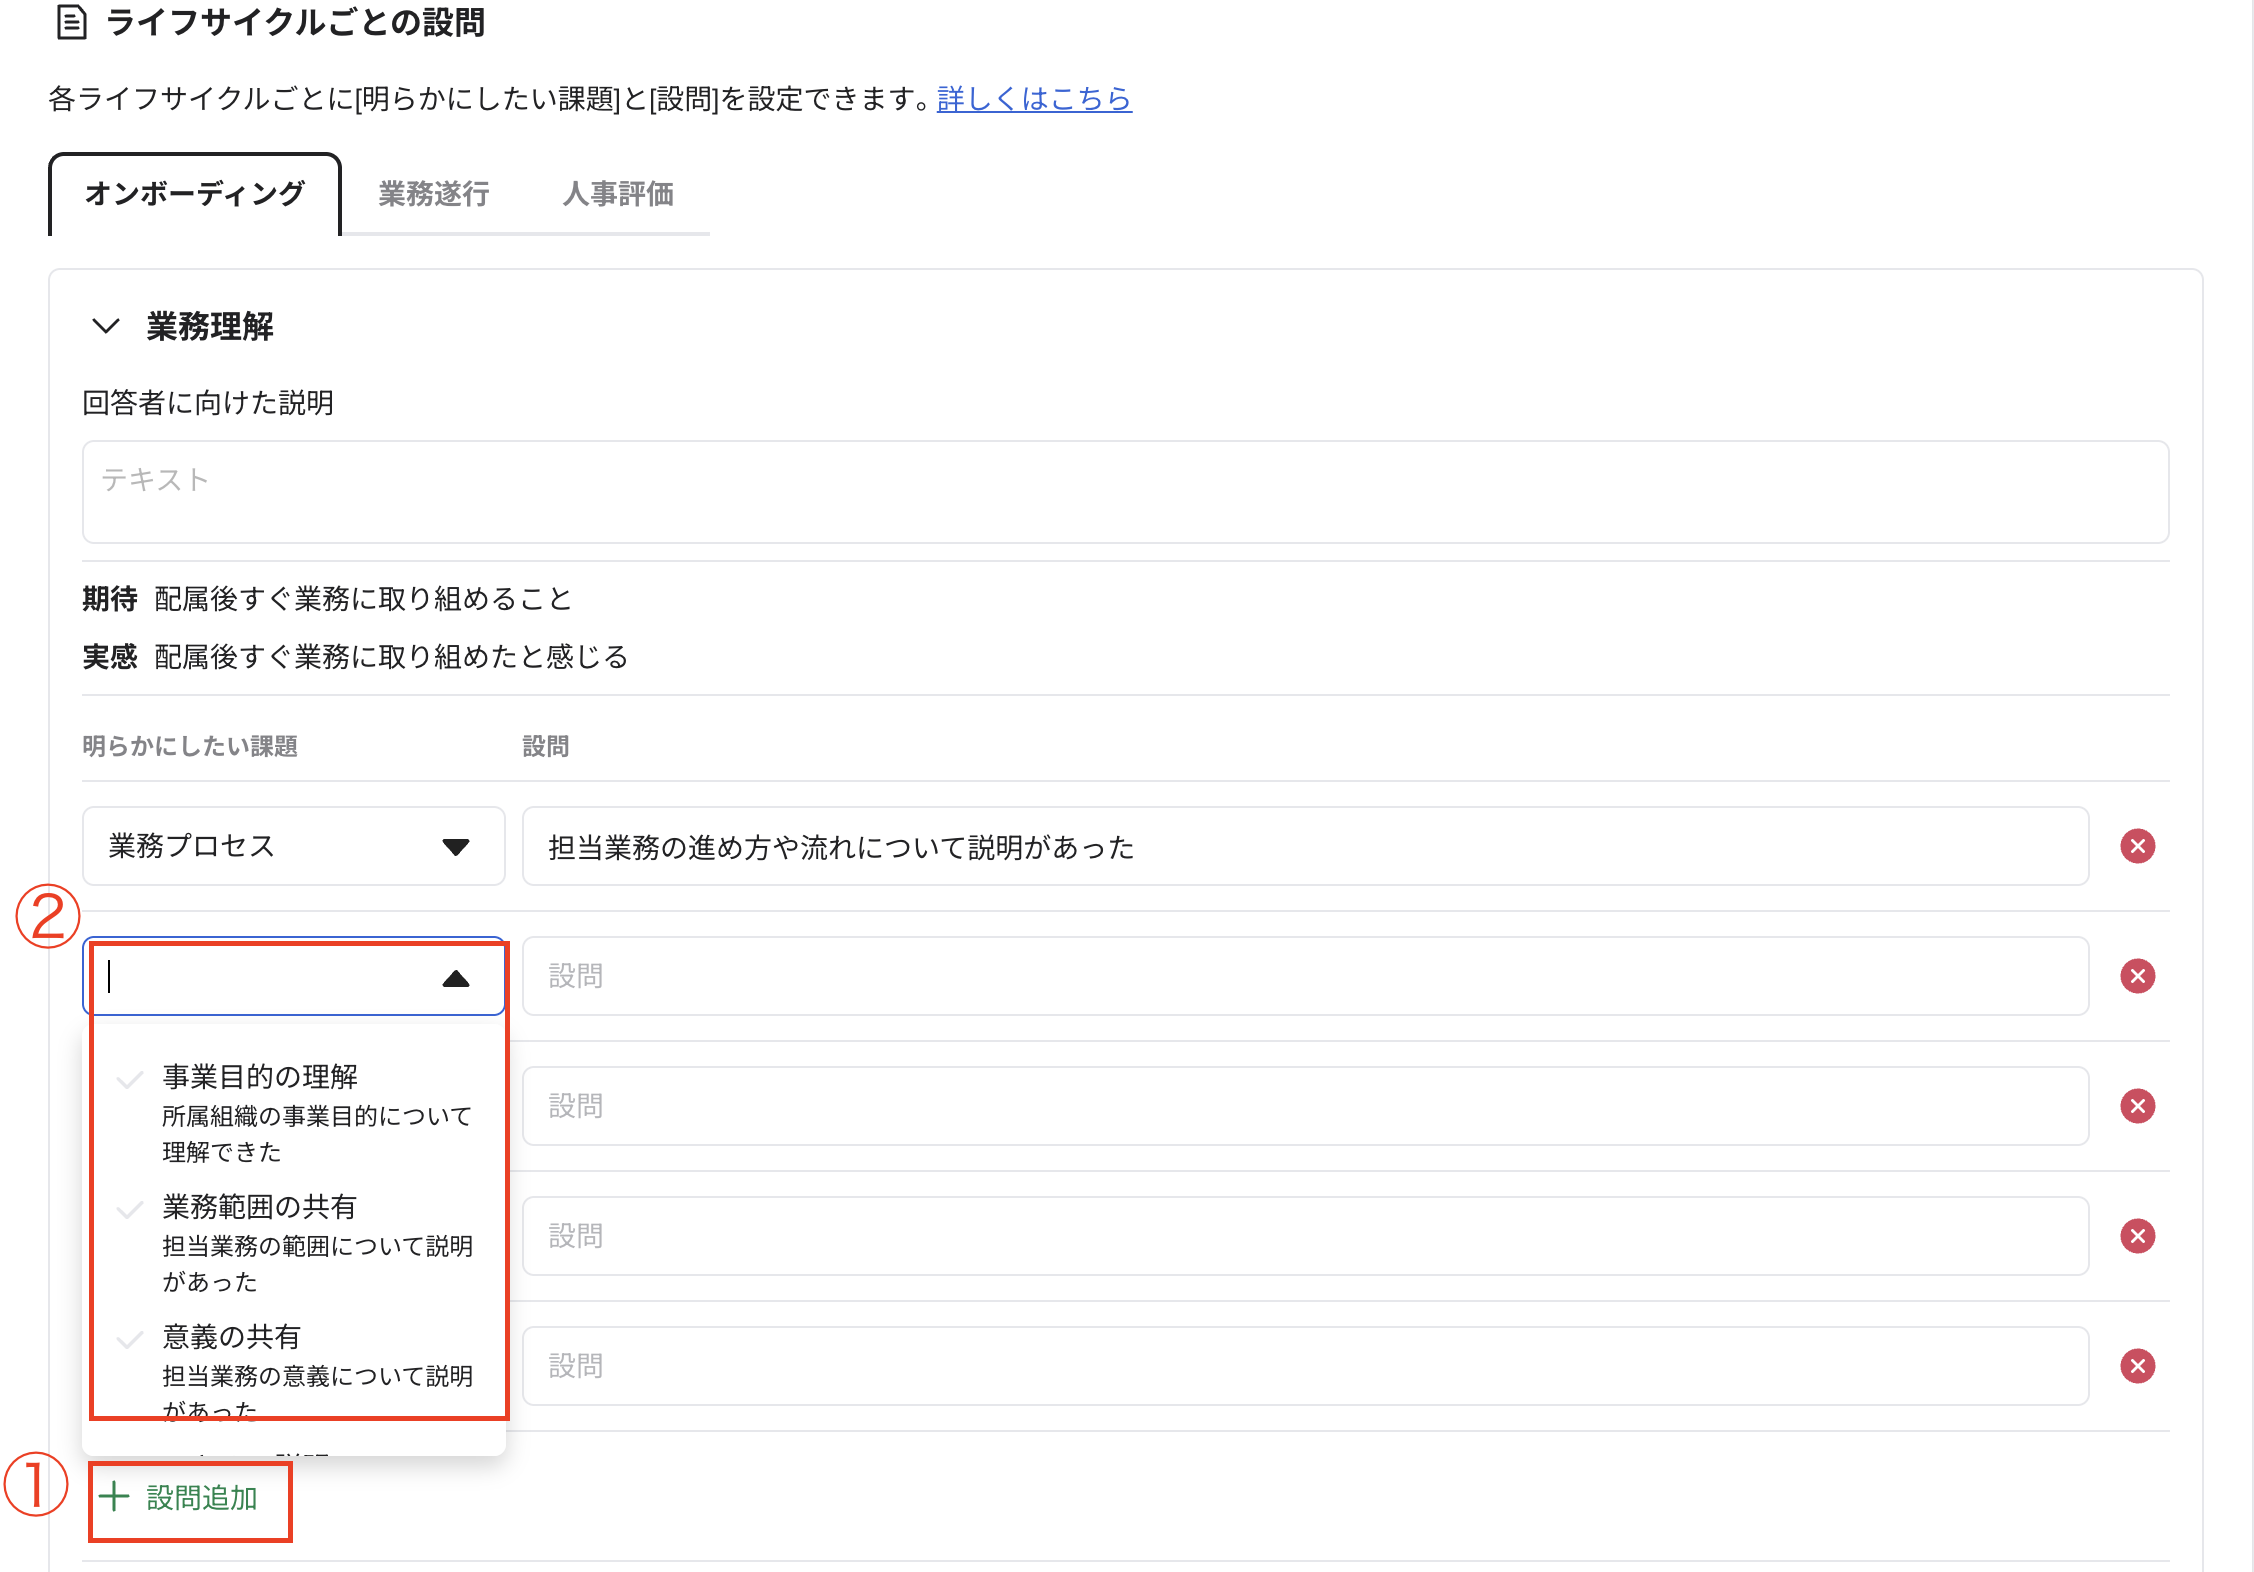Image resolution: width=2254 pixels, height=1572 pixels.
Task: Click the green plus icon next to 設問追加
Action: (114, 1497)
